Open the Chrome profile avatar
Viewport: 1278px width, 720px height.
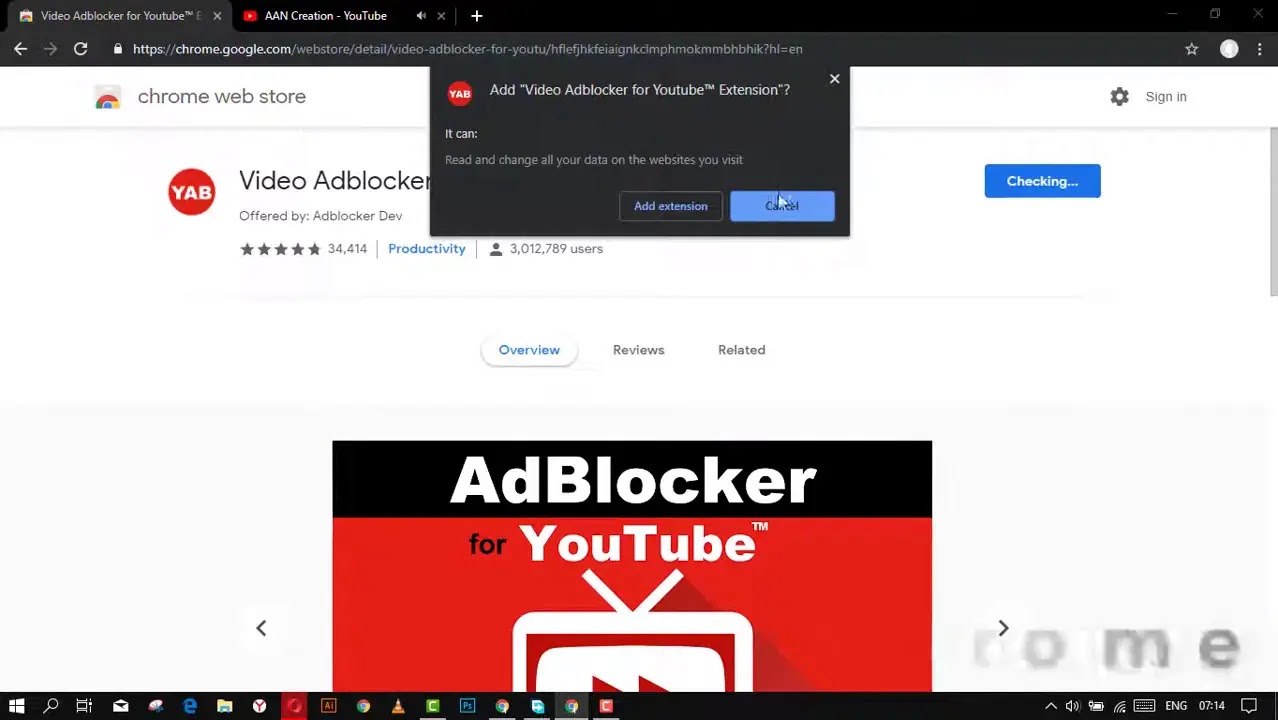[1229, 49]
